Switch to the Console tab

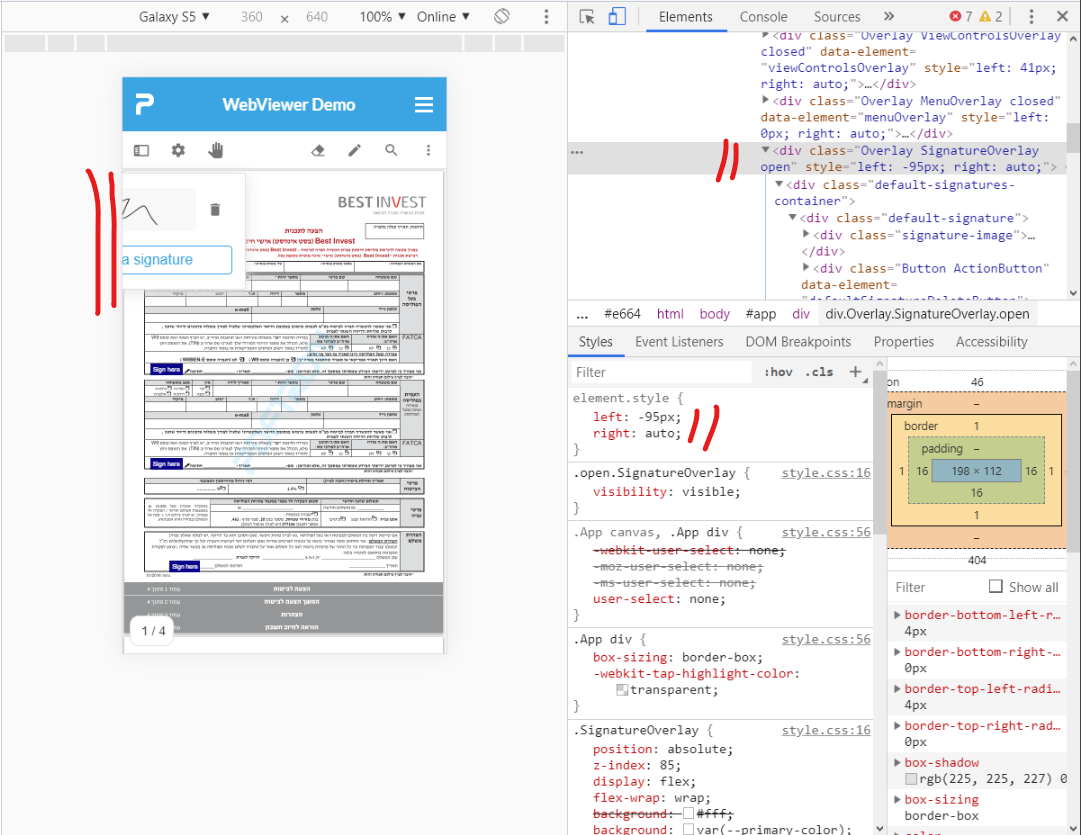pos(763,17)
